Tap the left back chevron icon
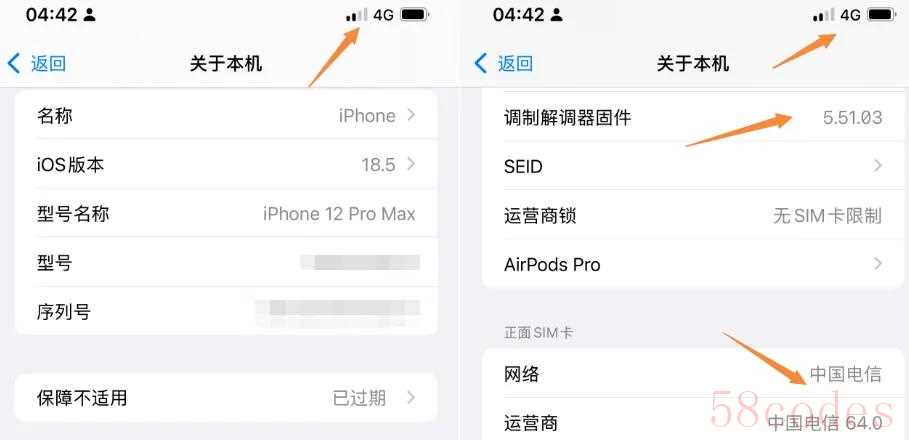 point(14,63)
